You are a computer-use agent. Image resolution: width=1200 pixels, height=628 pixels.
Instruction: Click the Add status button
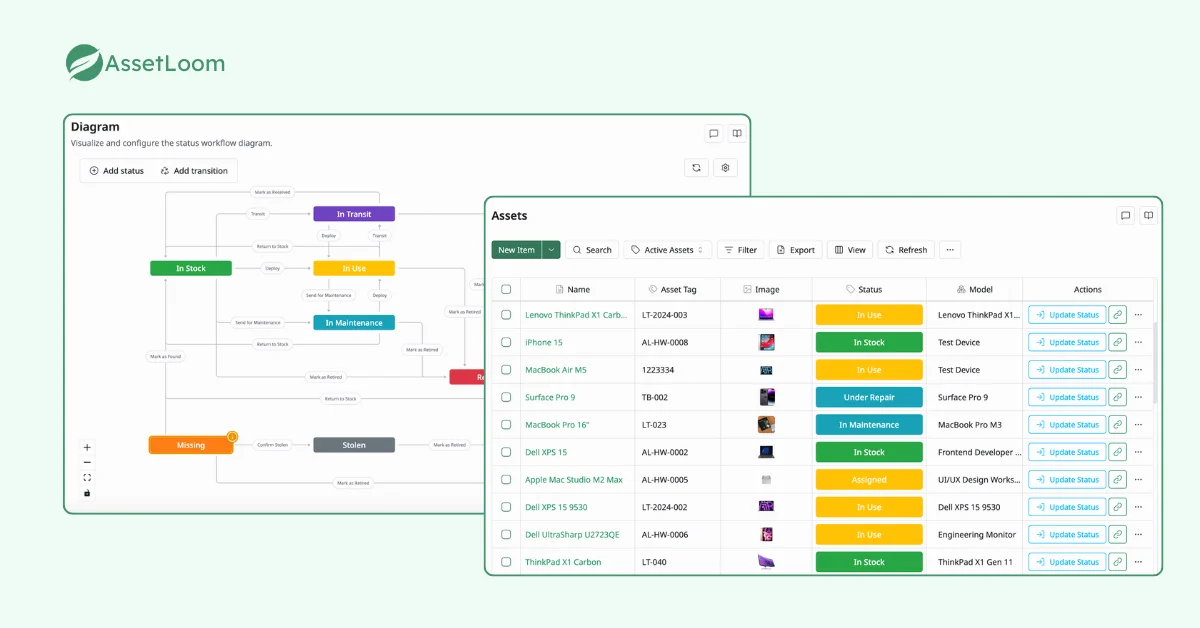tap(117, 171)
